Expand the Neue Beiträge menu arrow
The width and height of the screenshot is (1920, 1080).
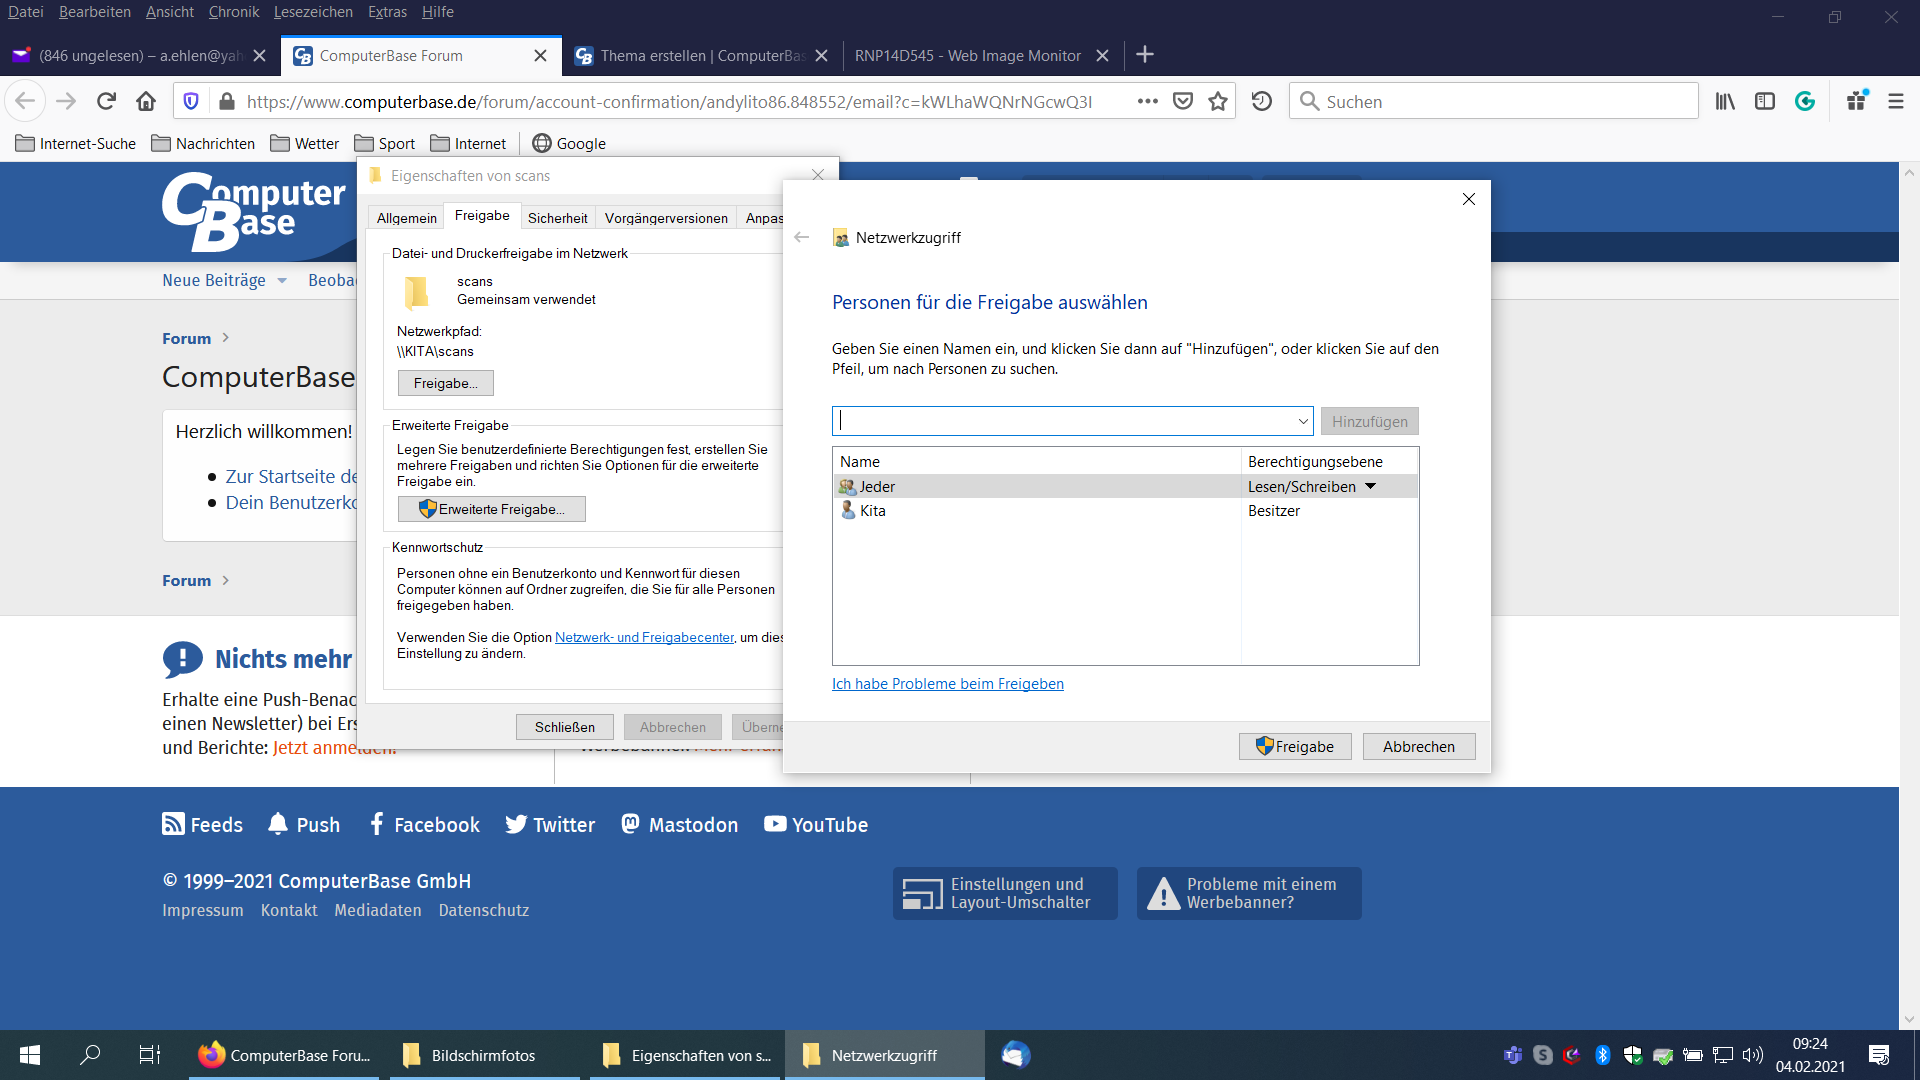tap(282, 281)
